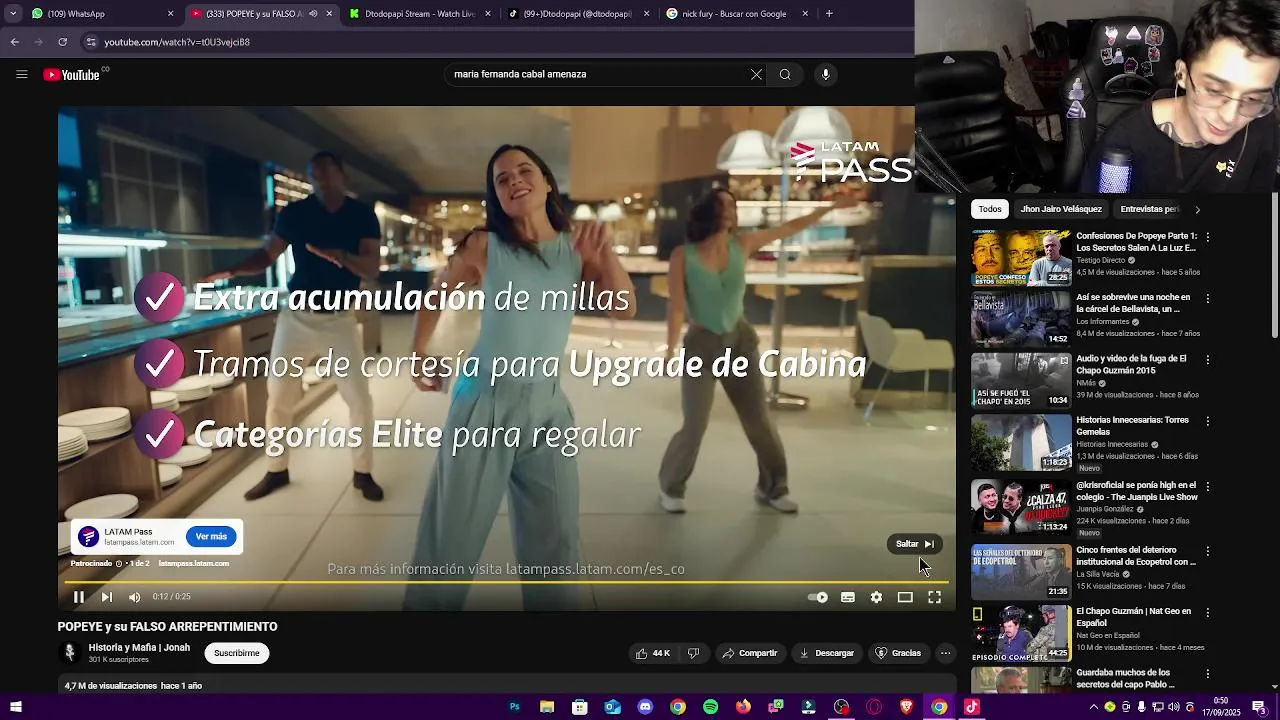Open Brave browser from the taskbar

(906, 707)
